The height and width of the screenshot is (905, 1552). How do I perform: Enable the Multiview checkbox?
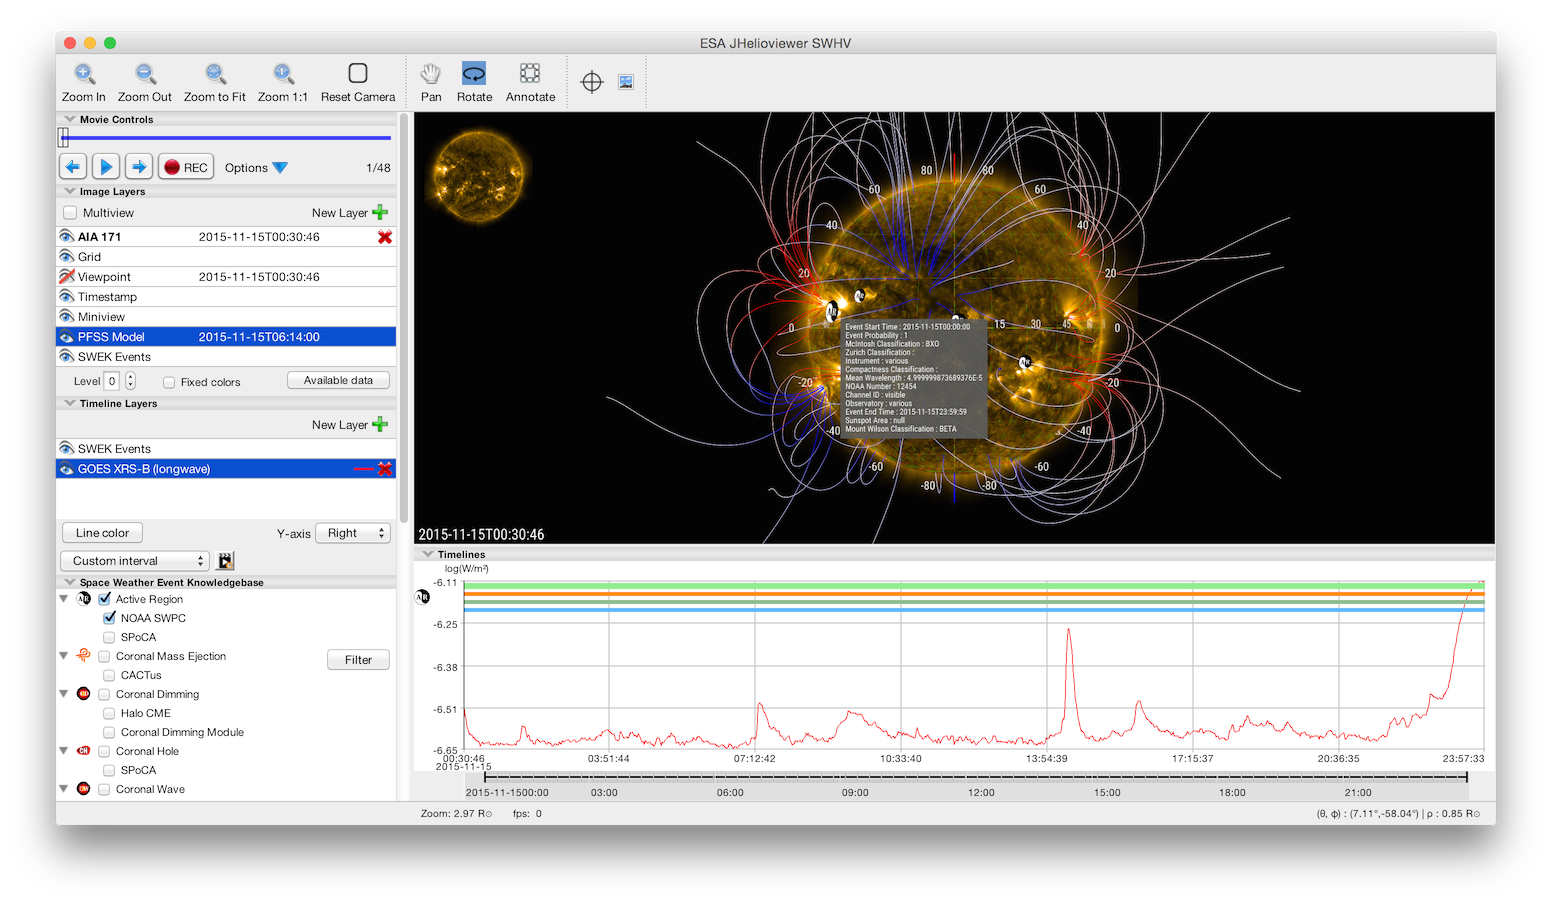pos(70,213)
